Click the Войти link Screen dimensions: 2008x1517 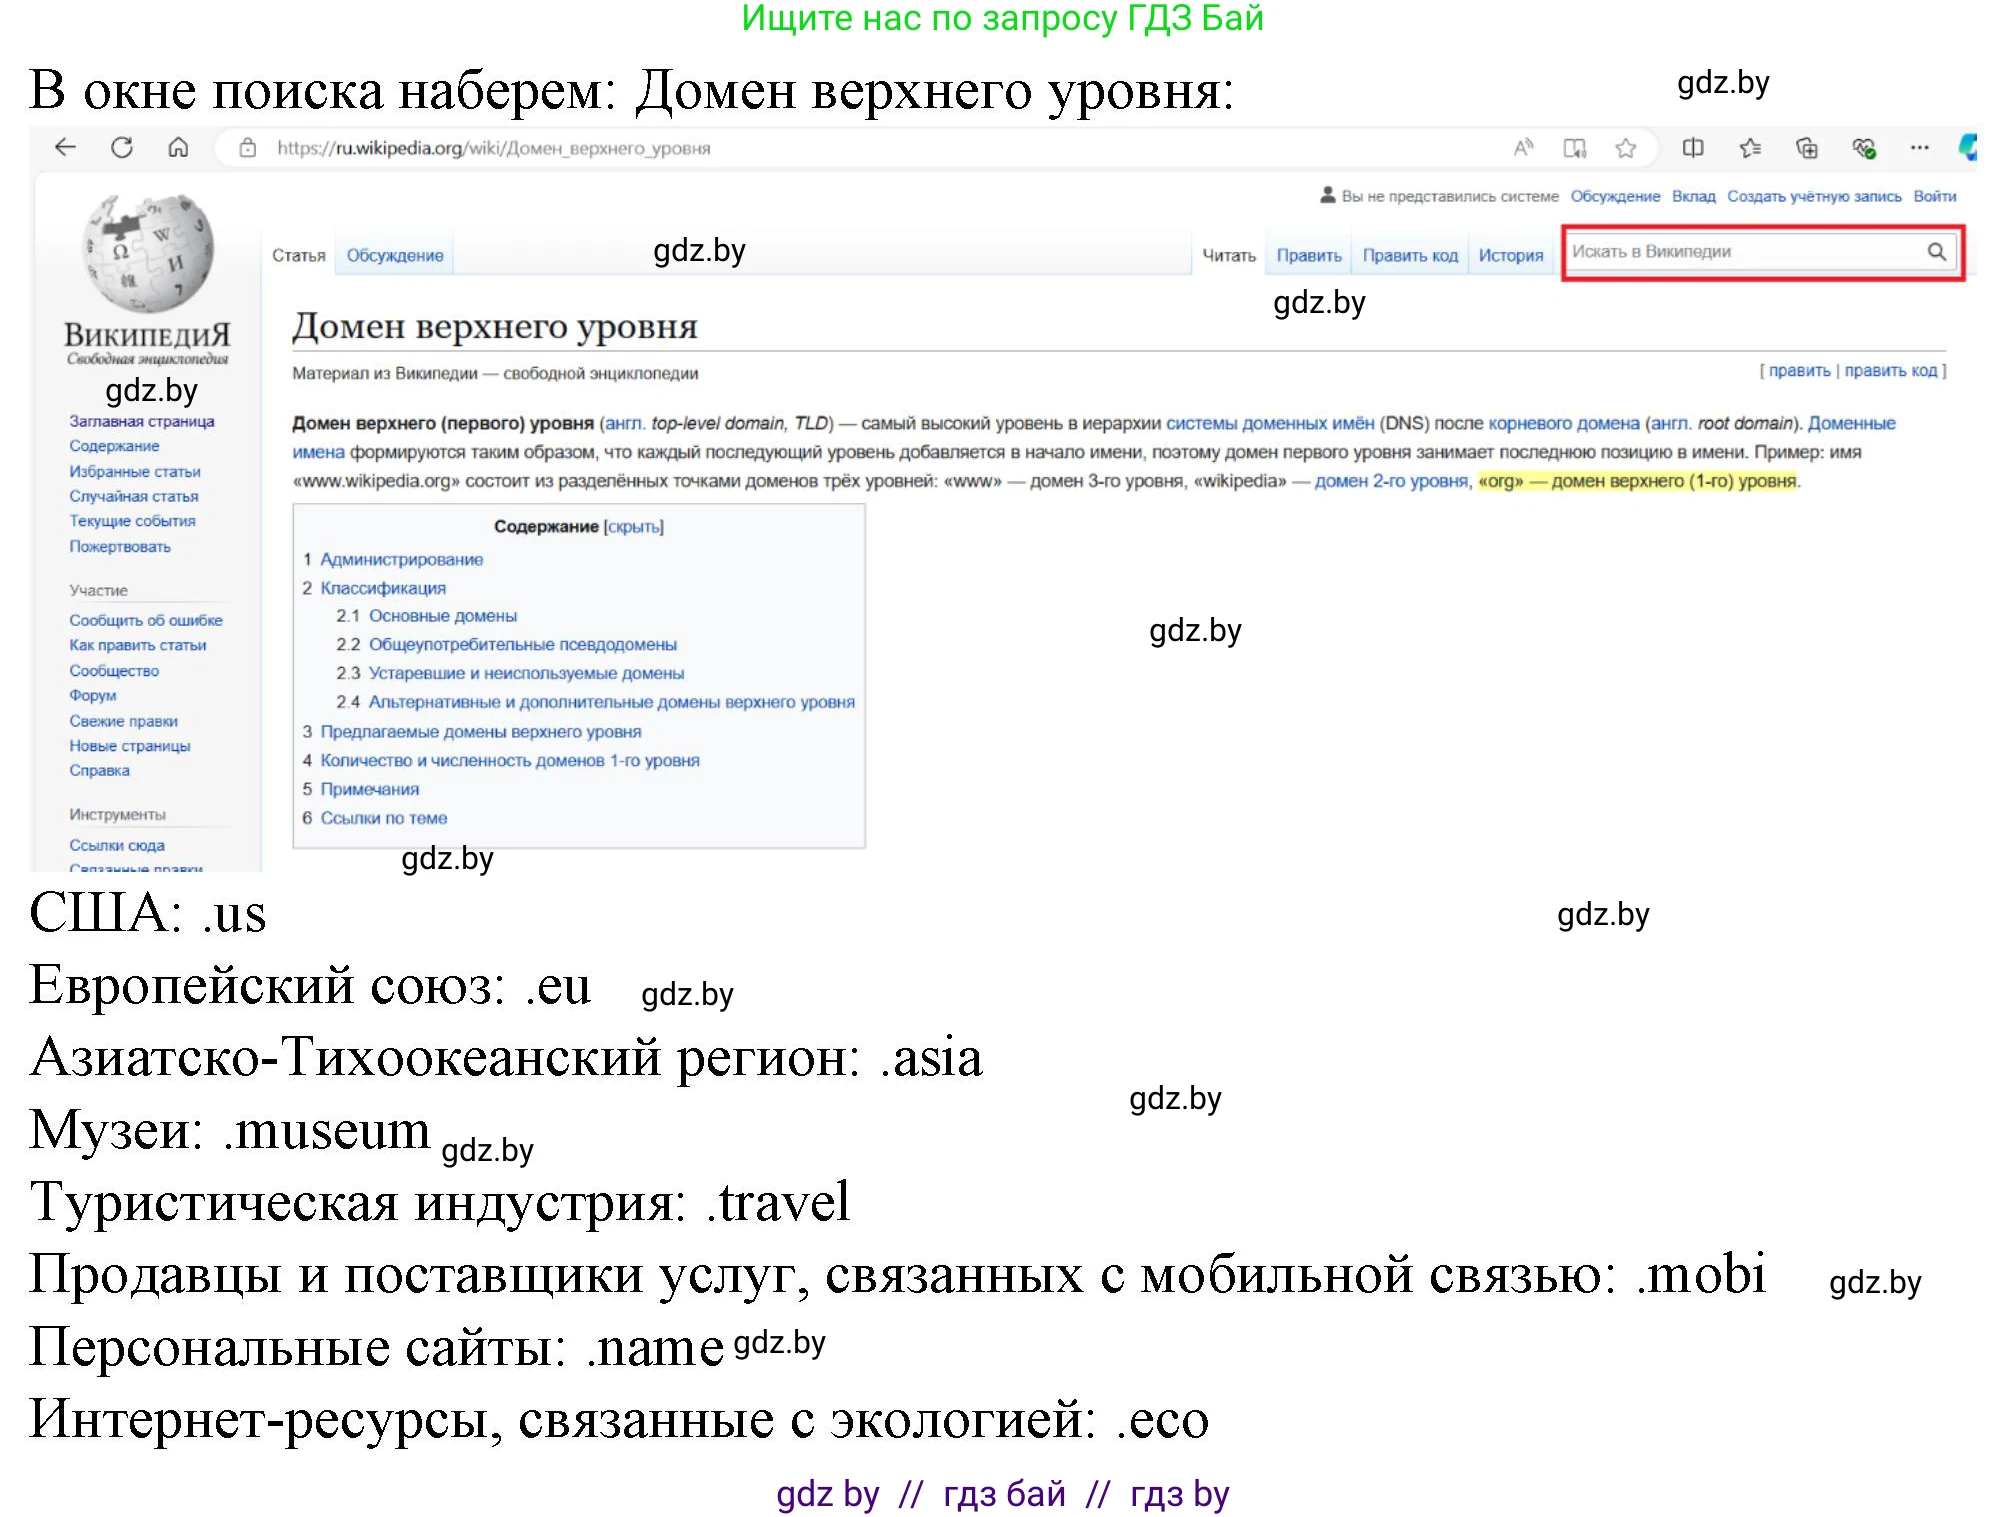click(1935, 196)
